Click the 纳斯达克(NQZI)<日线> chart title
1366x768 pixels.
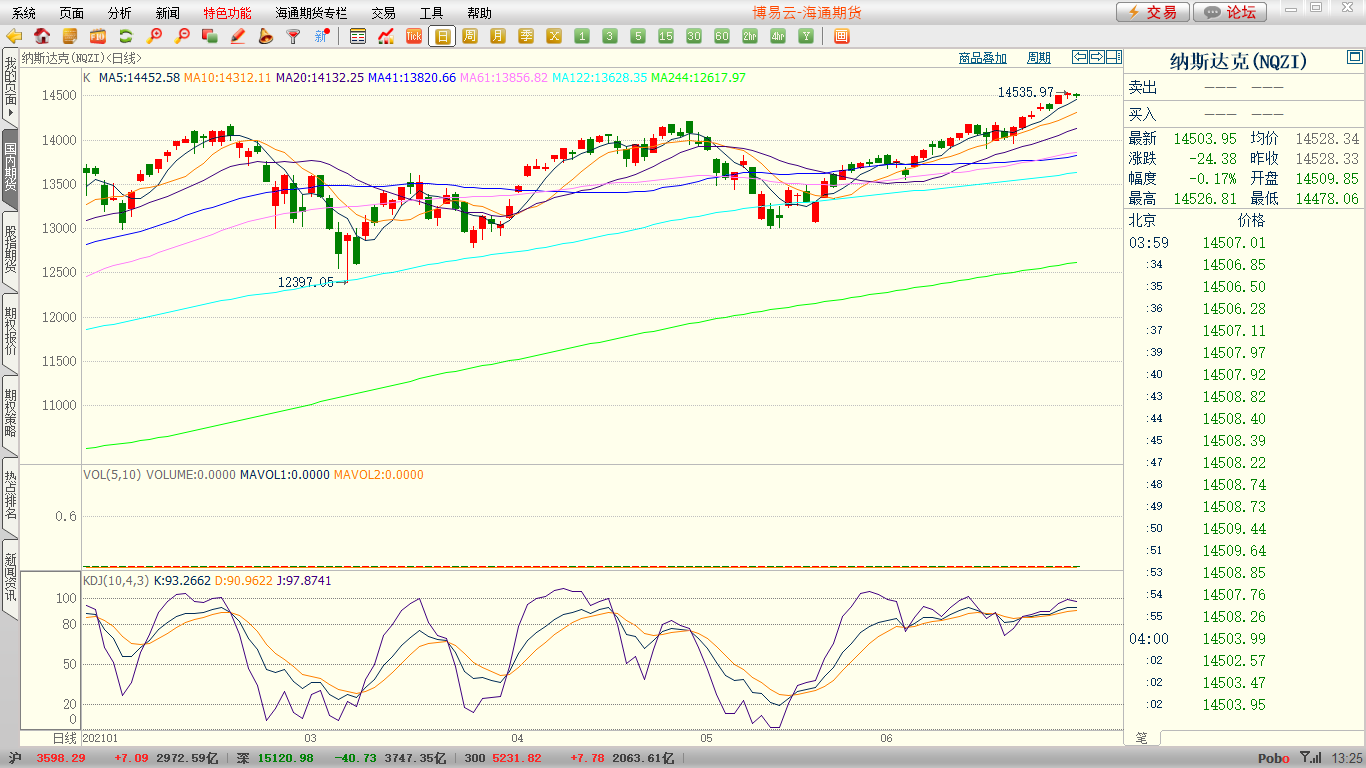coord(82,58)
